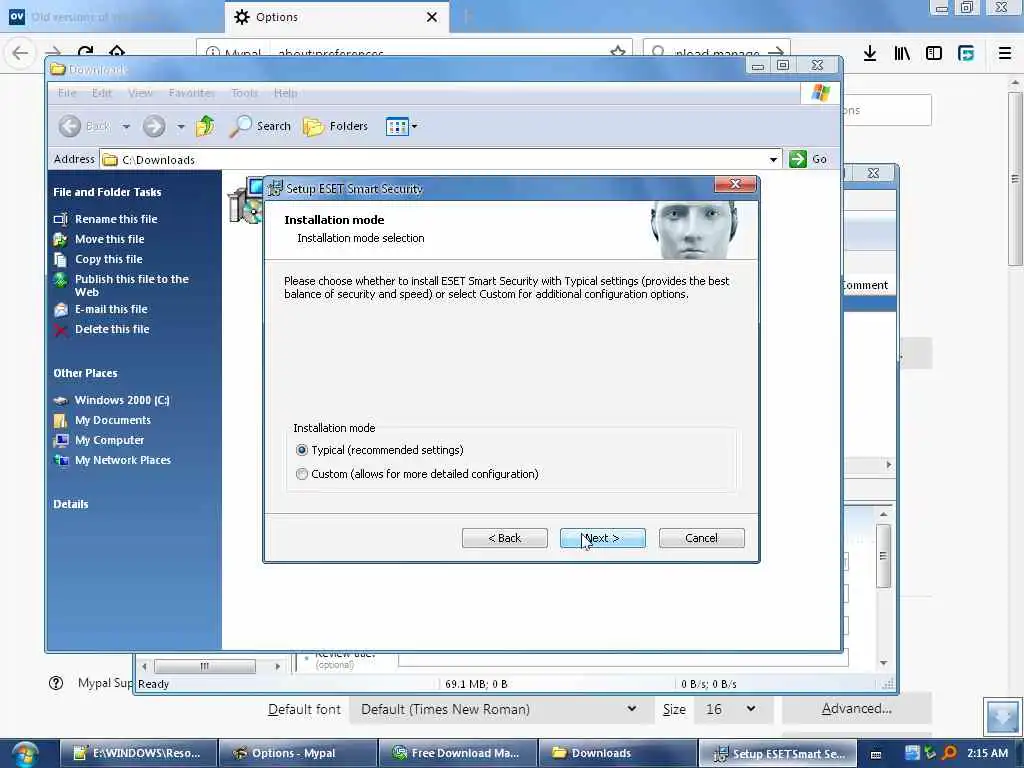Screen dimensions: 1024x768
Task: Open Mypal hamburger menu
Action: (1004, 53)
